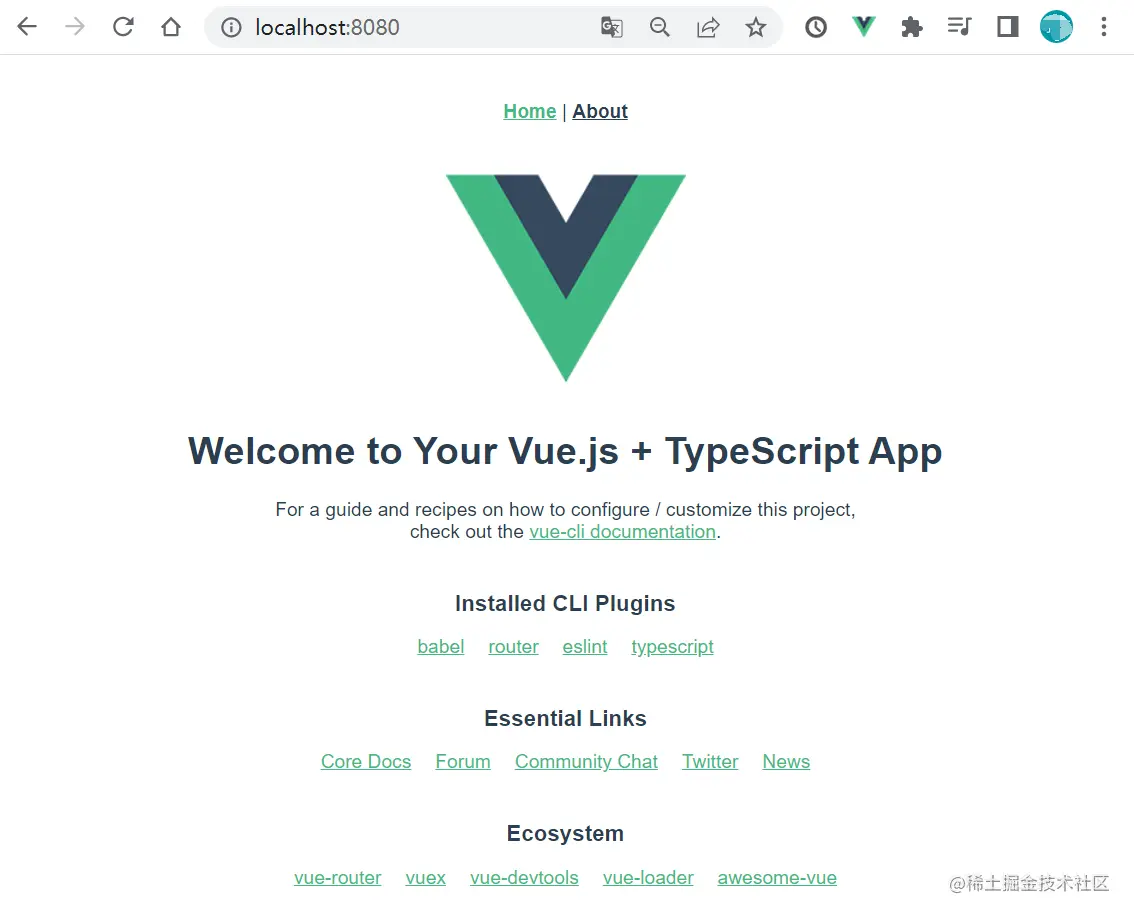This screenshot has width=1134, height=918.
Task: Share this page via the share icon
Action: coord(708,27)
